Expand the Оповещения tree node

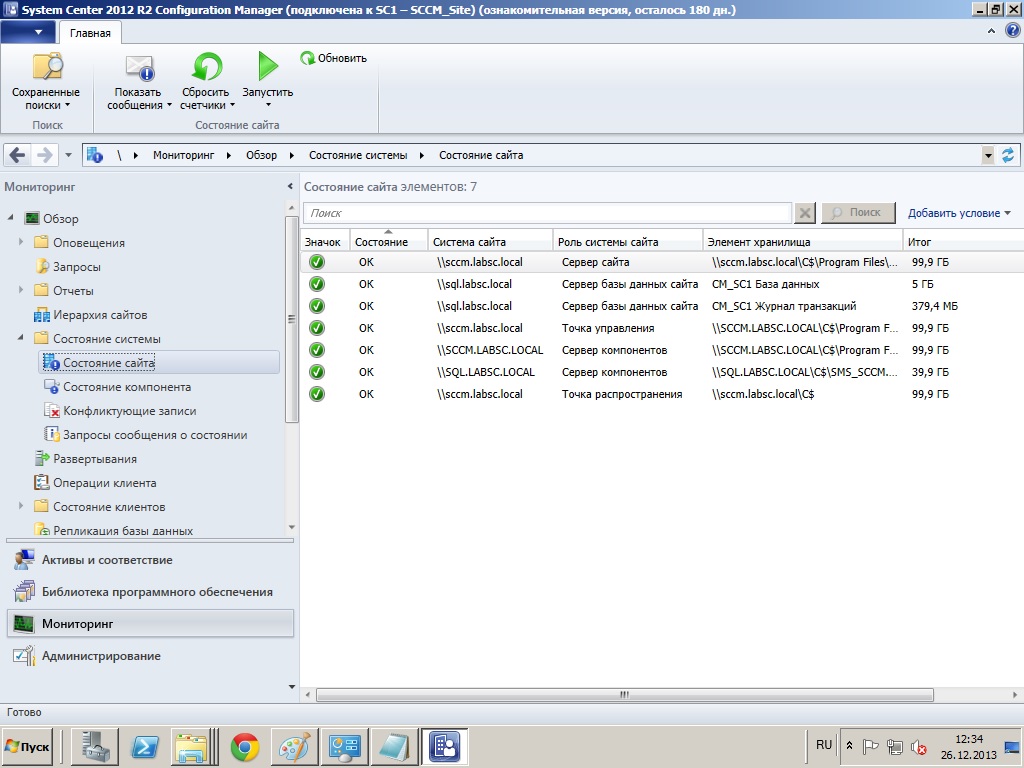21,242
